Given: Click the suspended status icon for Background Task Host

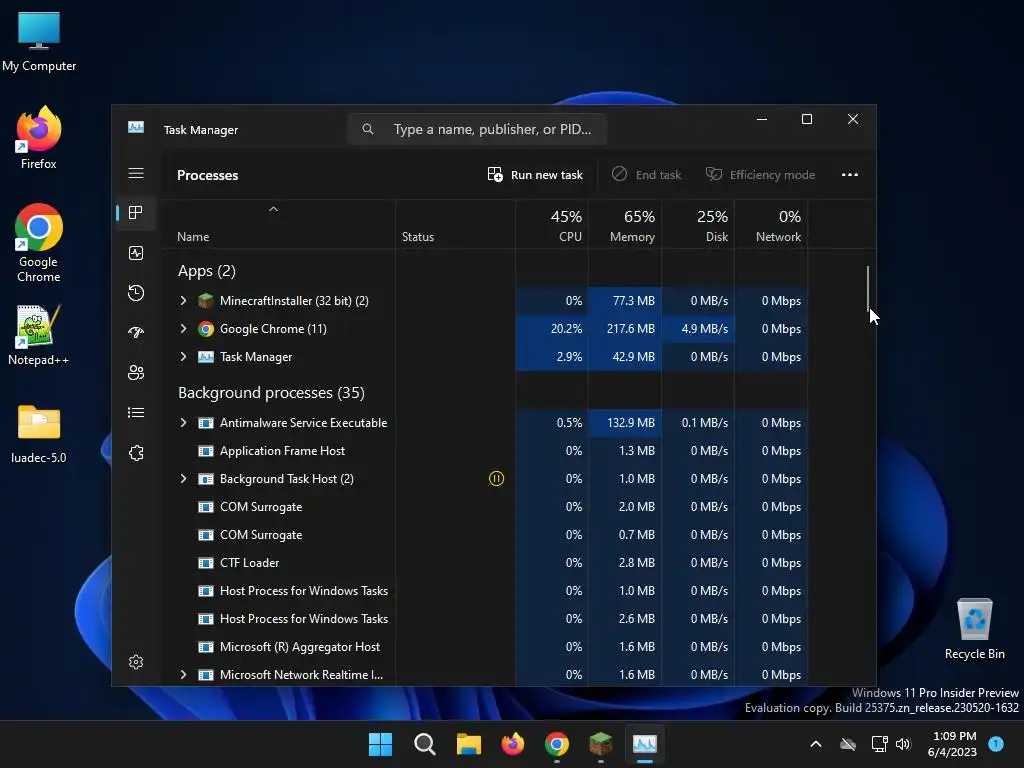Looking at the screenshot, I should point(496,479).
